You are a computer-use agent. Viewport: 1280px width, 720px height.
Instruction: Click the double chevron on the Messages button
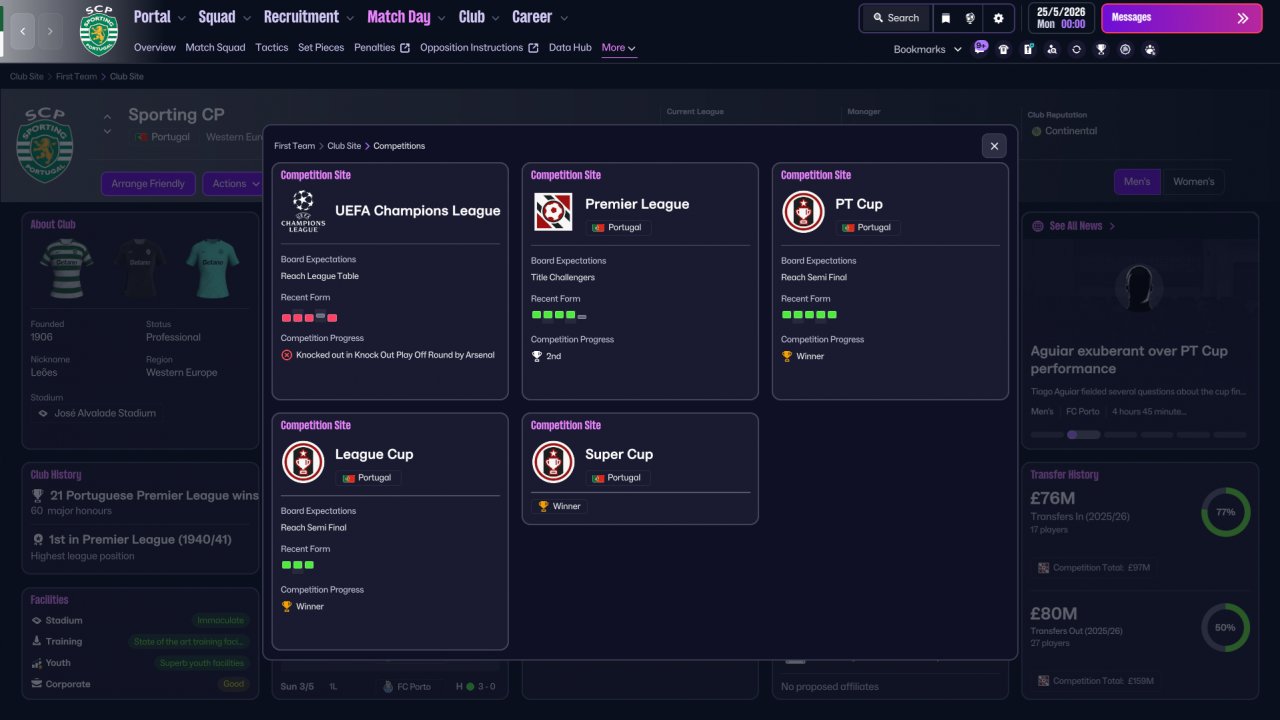click(x=1242, y=18)
